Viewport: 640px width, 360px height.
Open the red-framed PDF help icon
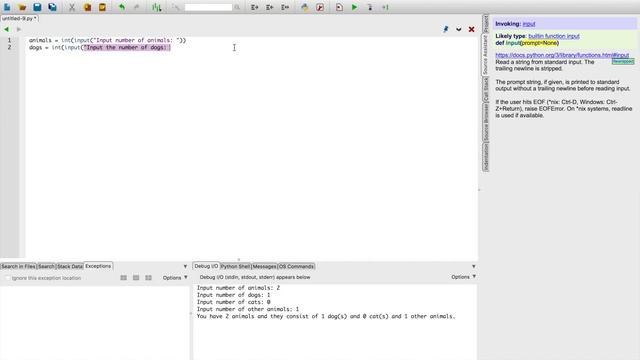(320, 7)
